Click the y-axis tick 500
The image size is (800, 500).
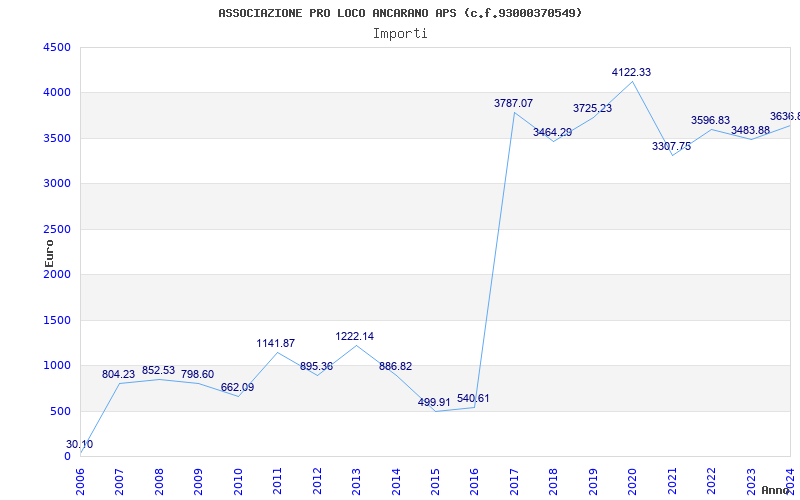click(60, 411)
